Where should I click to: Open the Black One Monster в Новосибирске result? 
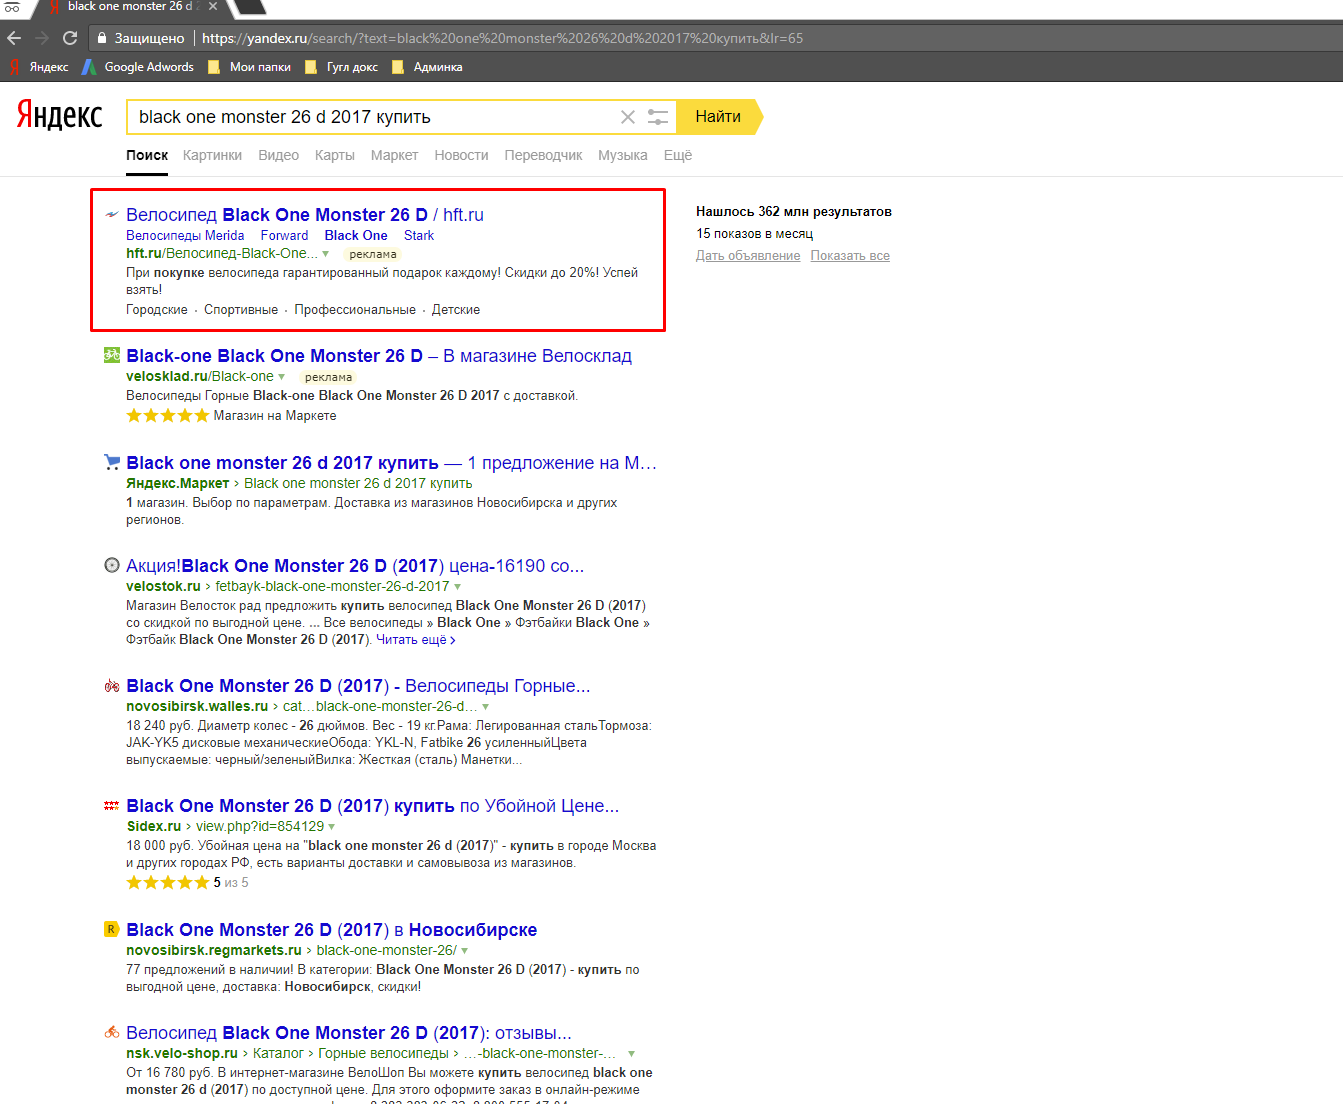pyautogui.click(x=332, y=929)
